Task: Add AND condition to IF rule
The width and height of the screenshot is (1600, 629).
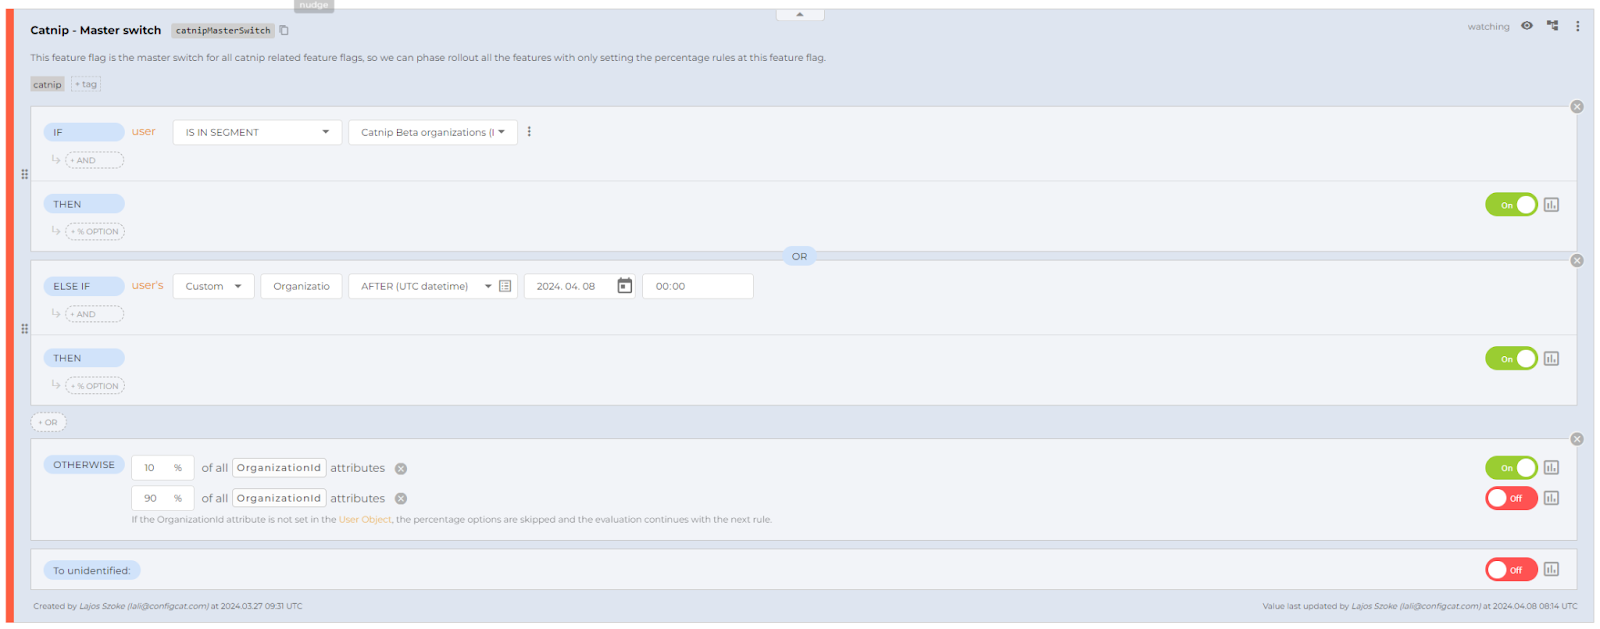Action: [94, 160]
